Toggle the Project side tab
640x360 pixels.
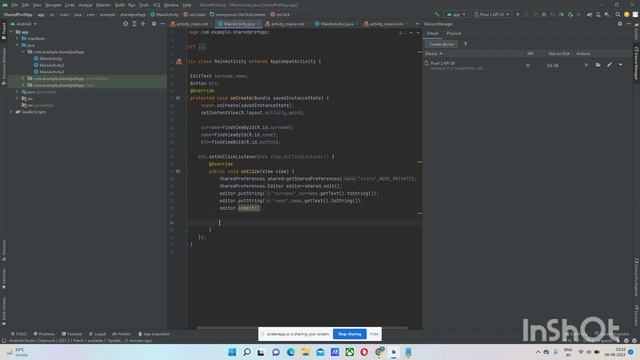(x=4, y=31)
